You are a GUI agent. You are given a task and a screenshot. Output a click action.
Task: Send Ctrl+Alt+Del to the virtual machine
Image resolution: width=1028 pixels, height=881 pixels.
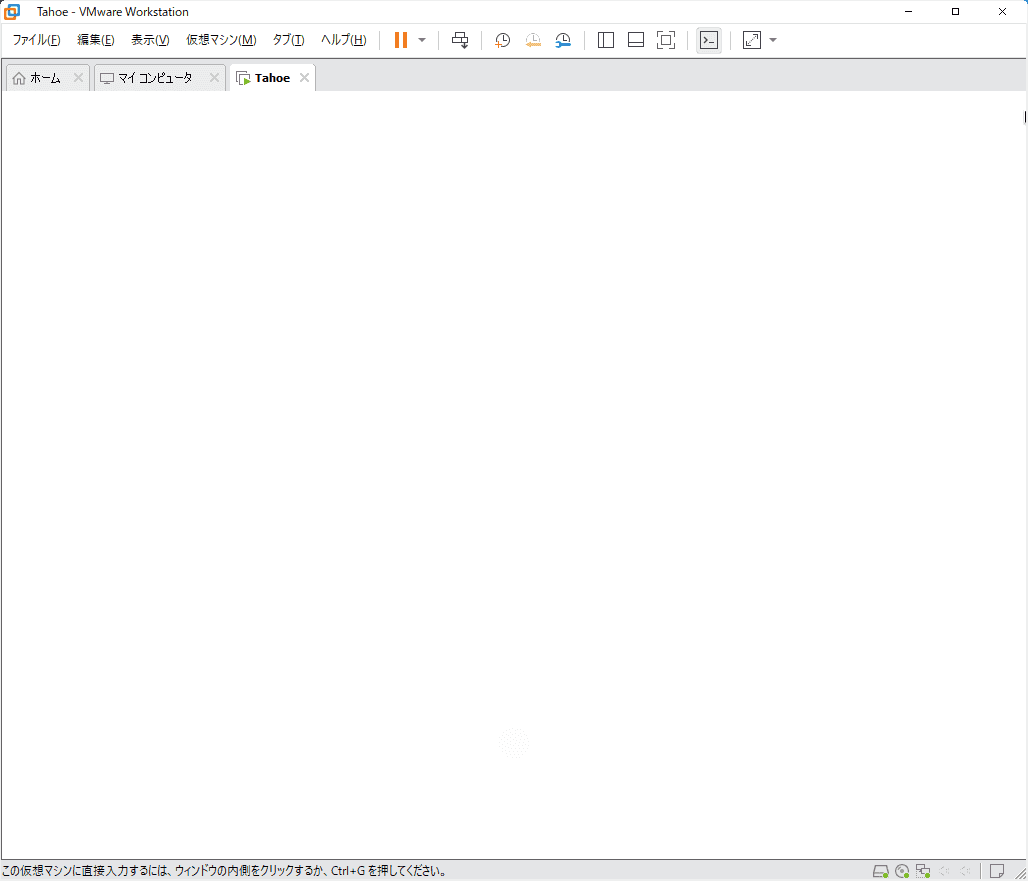[x=460, y=40]
